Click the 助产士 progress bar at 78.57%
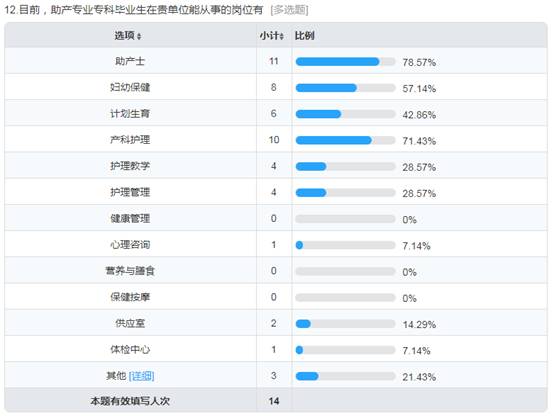The width and height of the screenshot is (554, 418). (x=345, y=62)
